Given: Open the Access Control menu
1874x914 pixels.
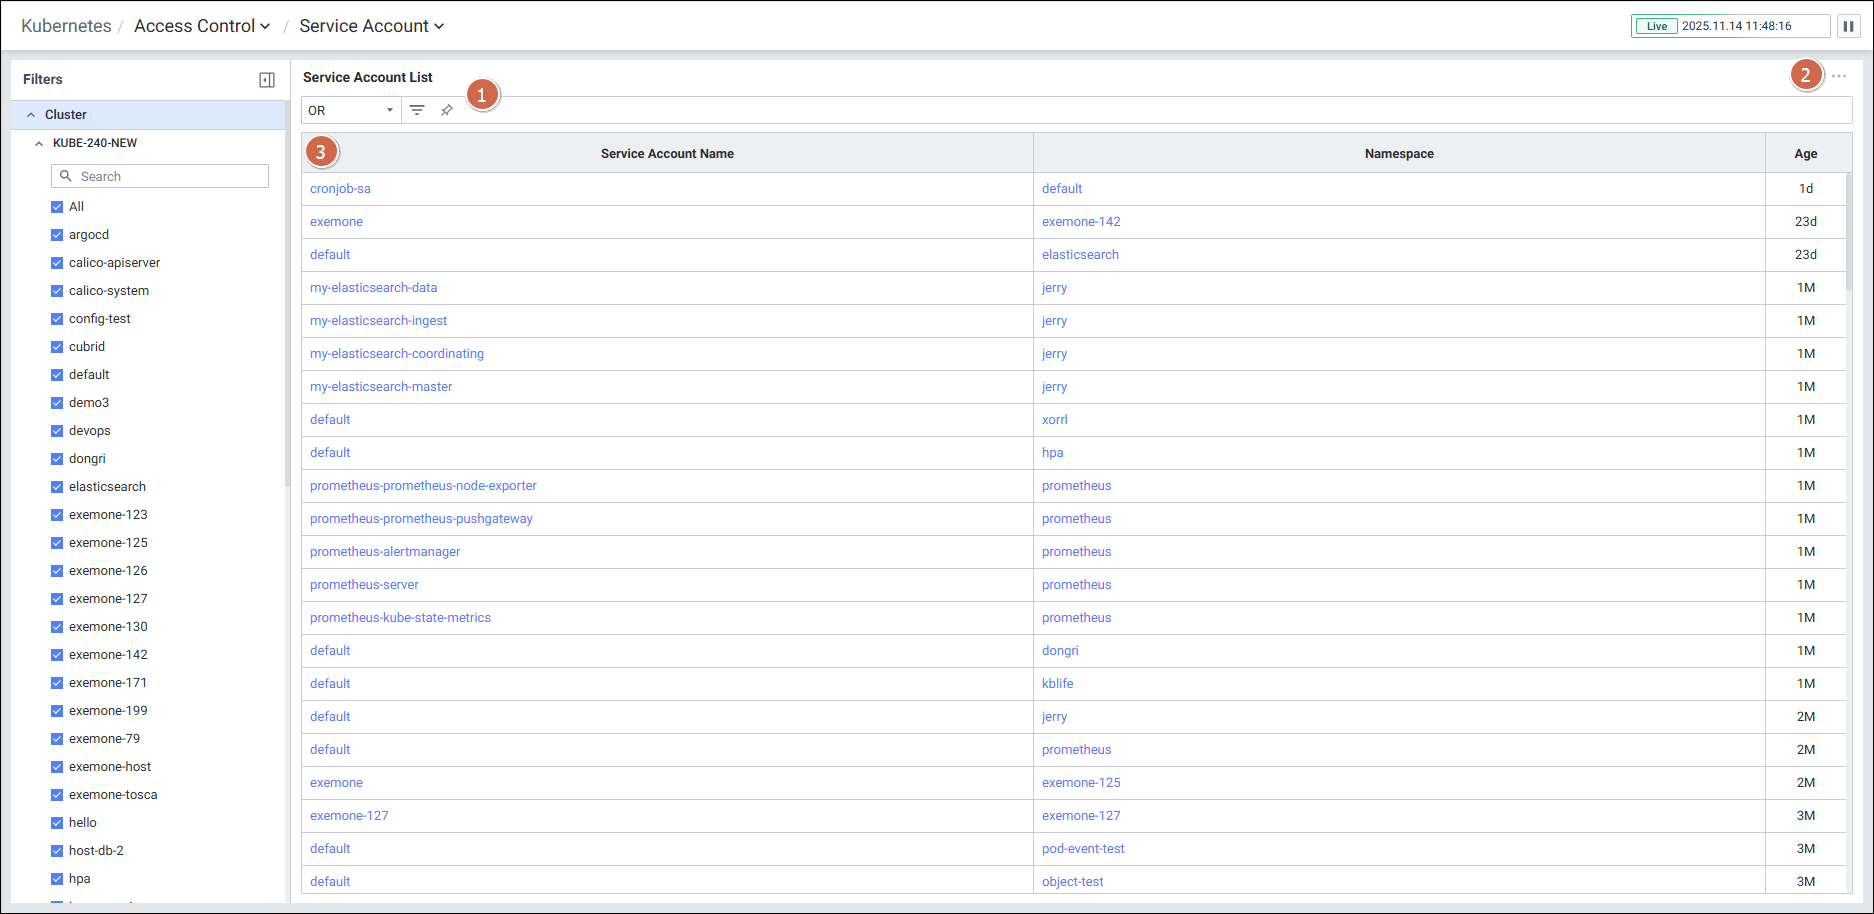Looking at the screenshot, I should click(202, 26).
